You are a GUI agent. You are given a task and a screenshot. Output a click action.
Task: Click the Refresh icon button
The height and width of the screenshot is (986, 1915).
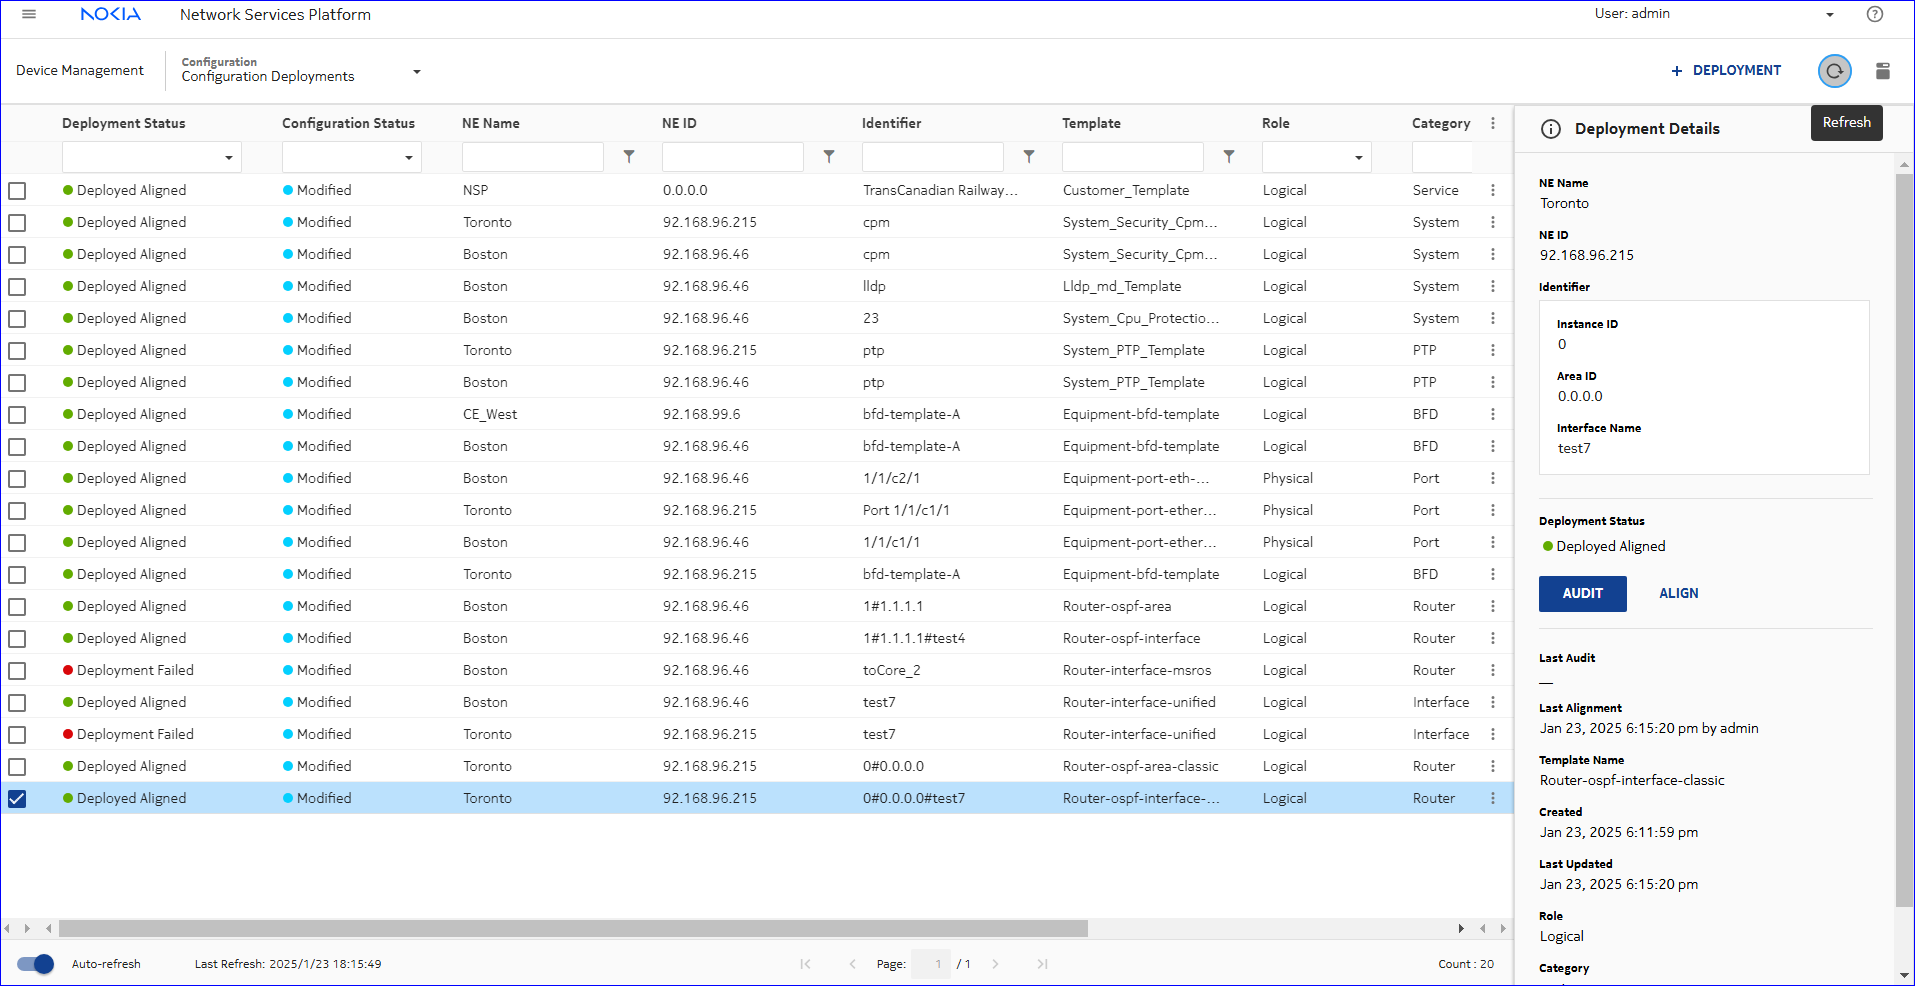pos(1834,71)
